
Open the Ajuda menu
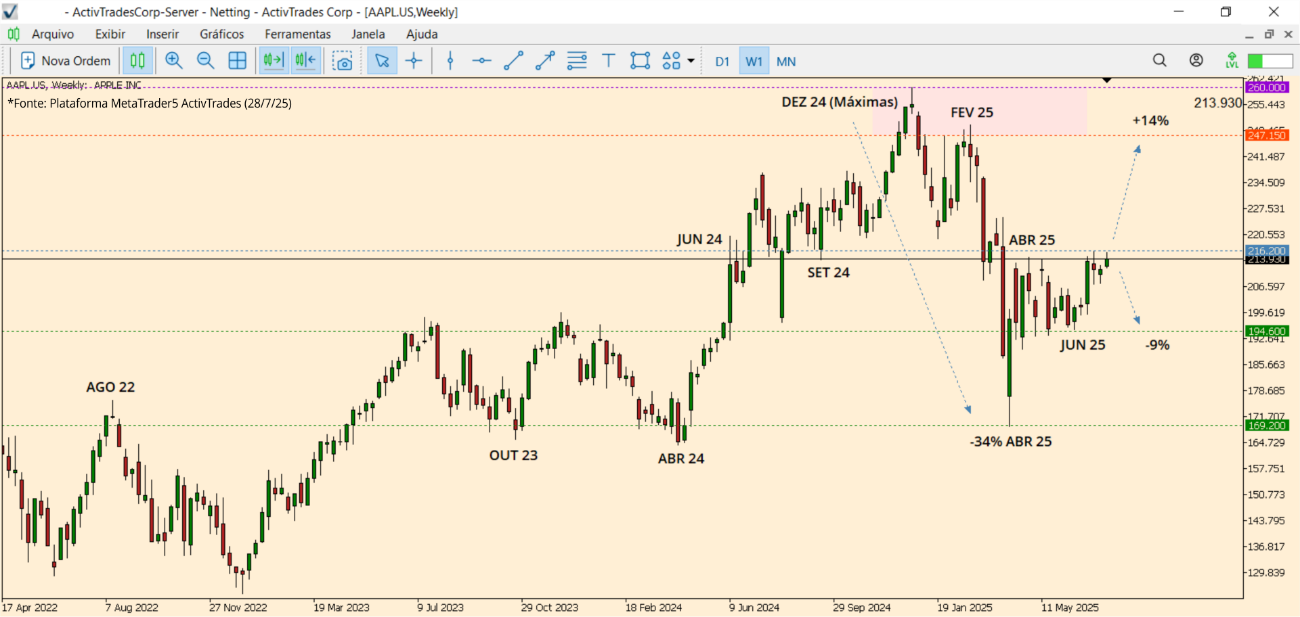pyautogui.click(x=421, y=34)
